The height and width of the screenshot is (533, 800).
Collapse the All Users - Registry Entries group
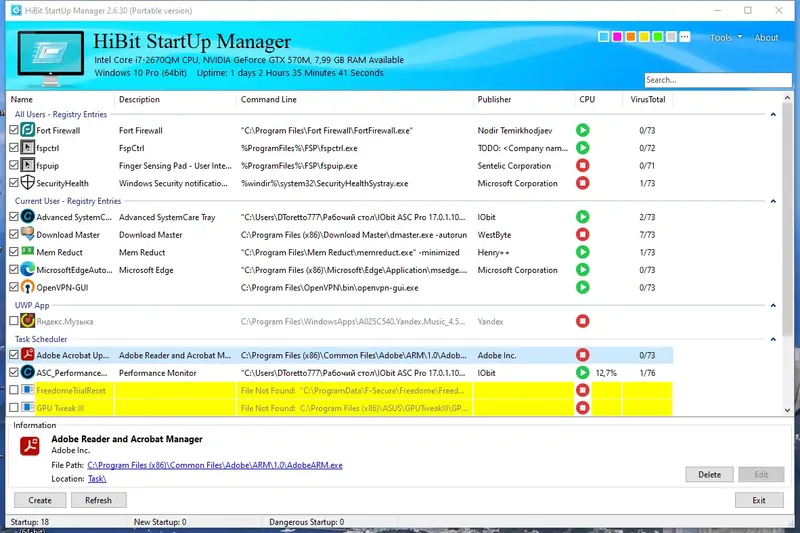(773, 115)
